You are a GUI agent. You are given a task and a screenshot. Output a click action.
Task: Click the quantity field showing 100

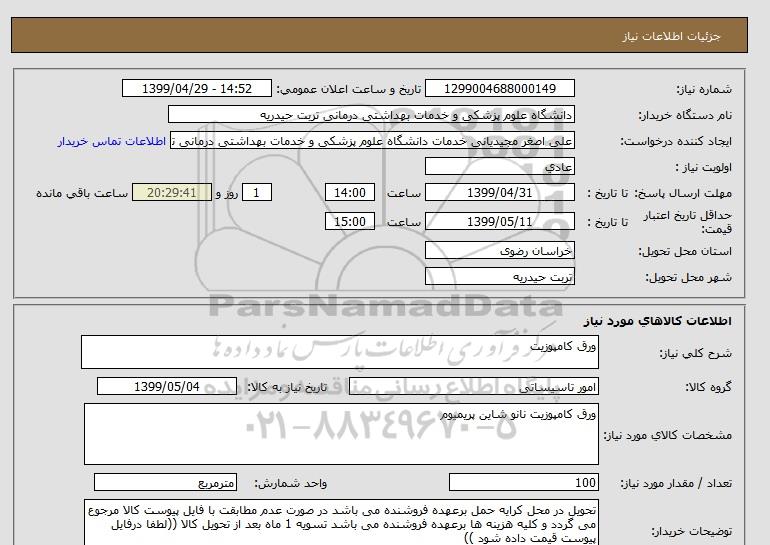523,483
